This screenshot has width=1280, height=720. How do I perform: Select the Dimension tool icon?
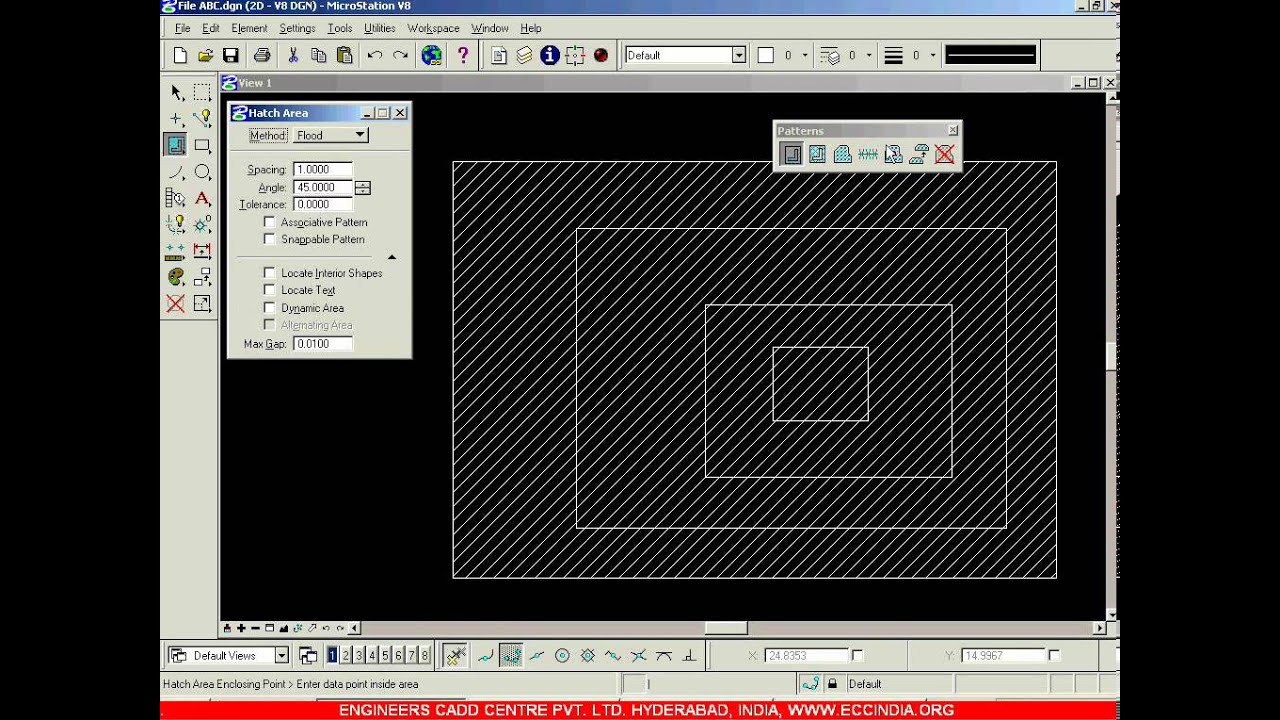pos(202,251)
